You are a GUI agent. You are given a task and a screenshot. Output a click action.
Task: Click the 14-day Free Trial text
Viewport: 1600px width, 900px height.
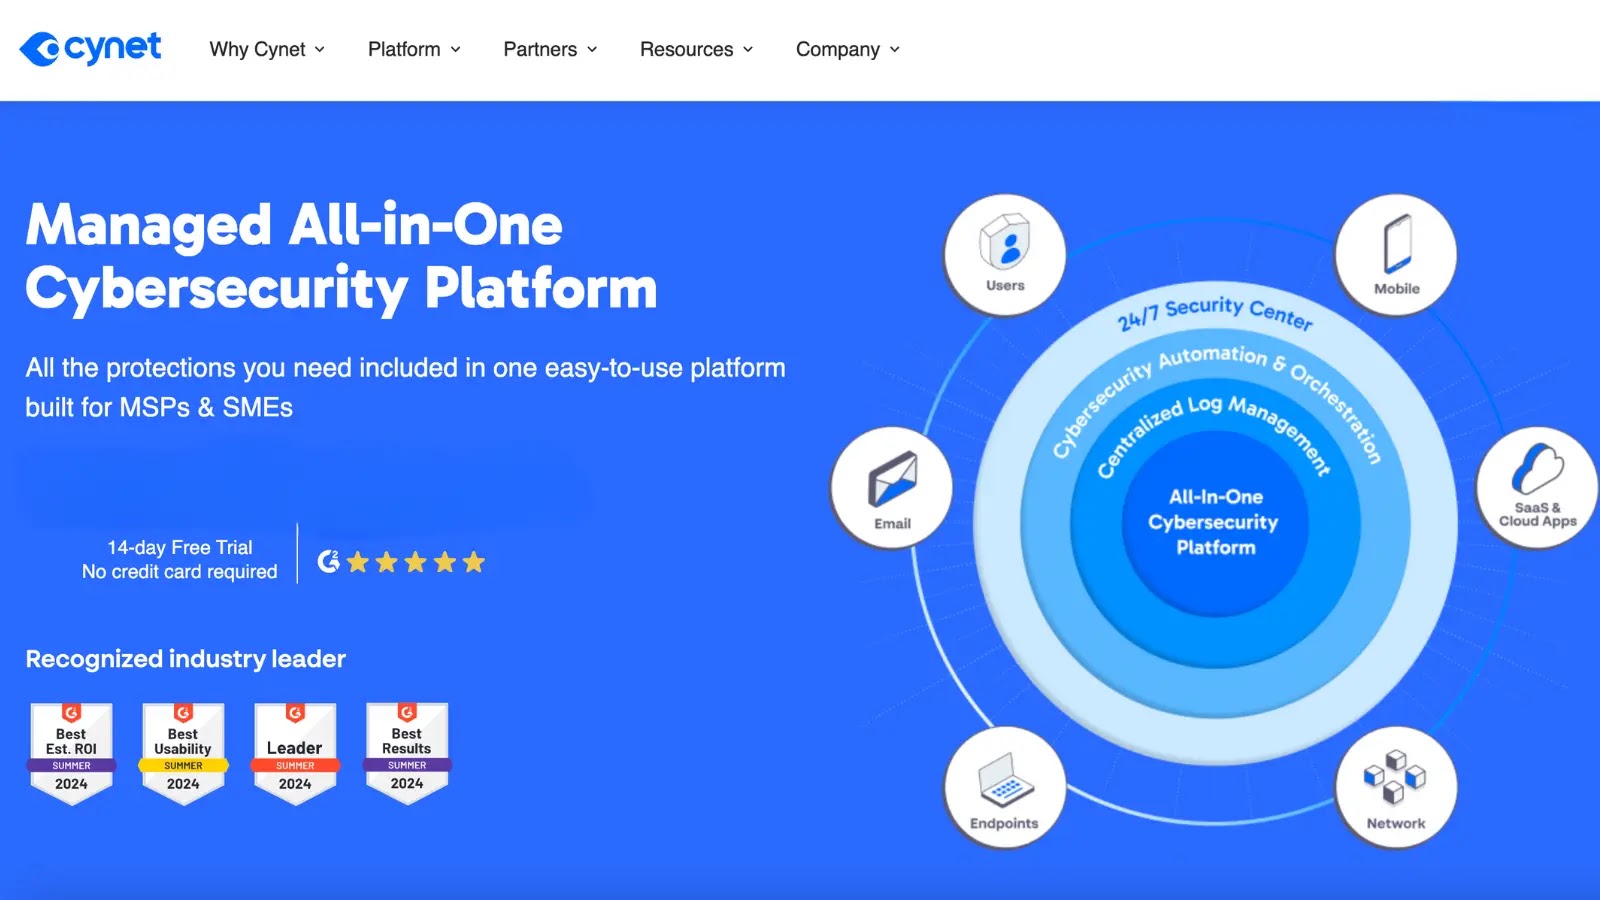(180, 547)
